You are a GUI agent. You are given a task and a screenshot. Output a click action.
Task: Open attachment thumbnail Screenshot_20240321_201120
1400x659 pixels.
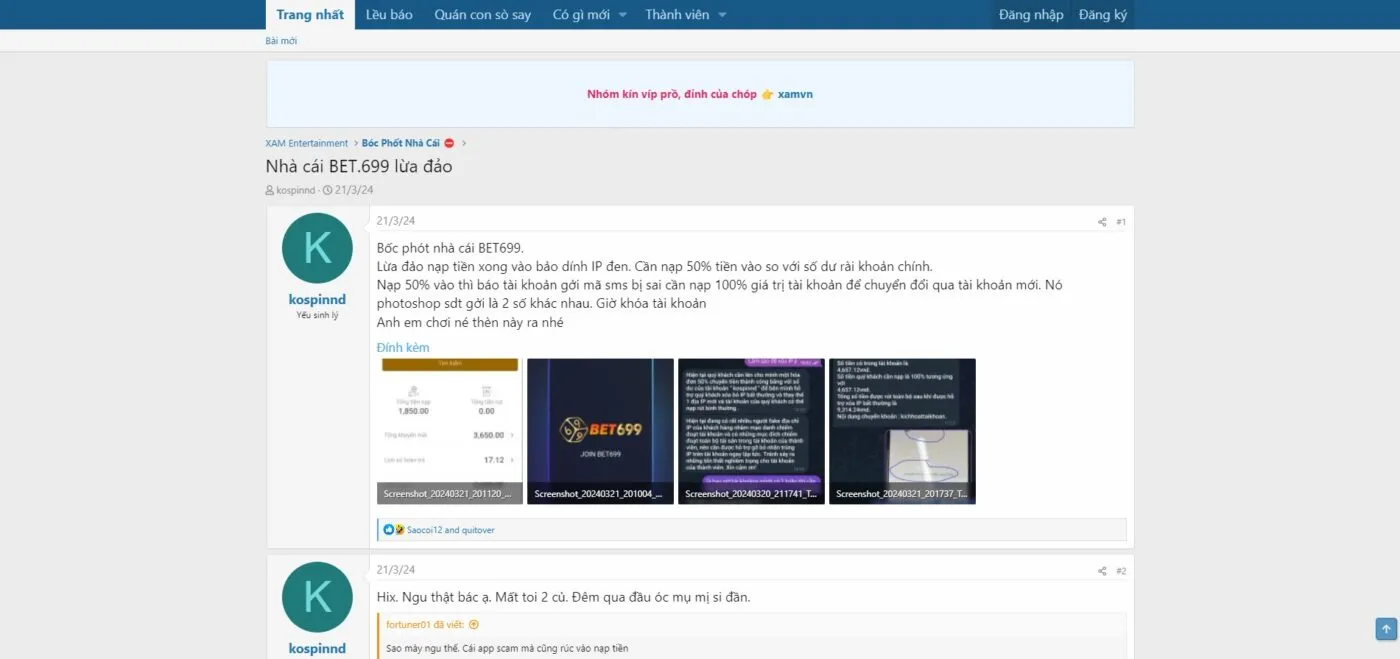point(450,431)
